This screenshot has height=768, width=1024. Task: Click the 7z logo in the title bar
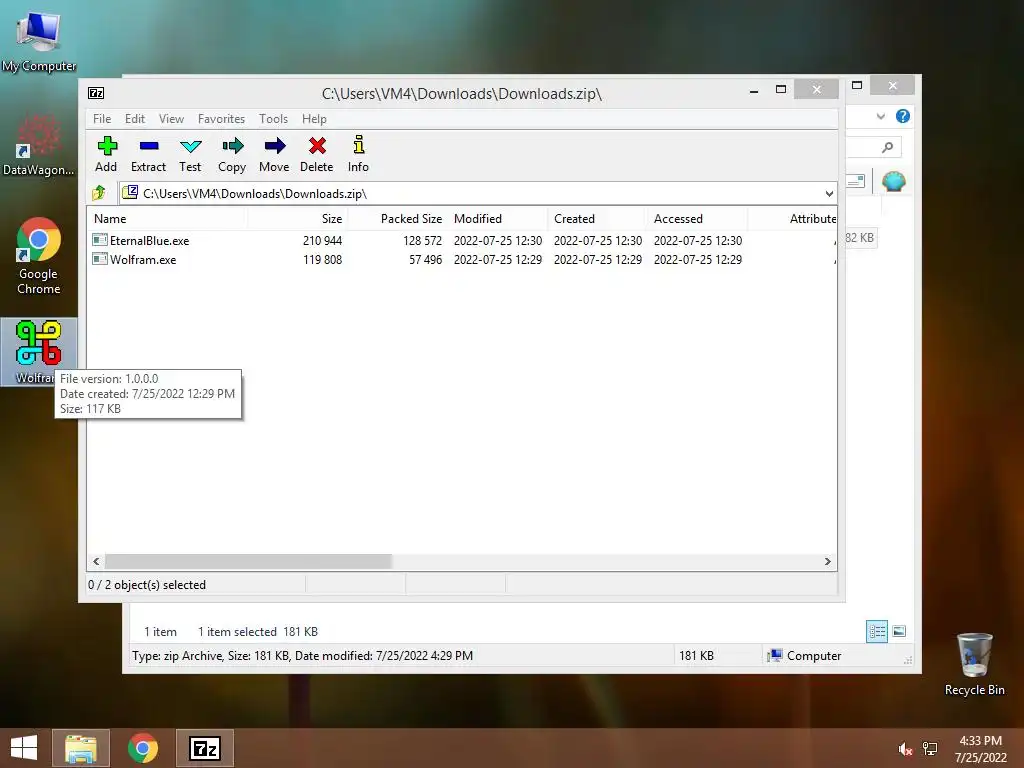pos(96,93)
